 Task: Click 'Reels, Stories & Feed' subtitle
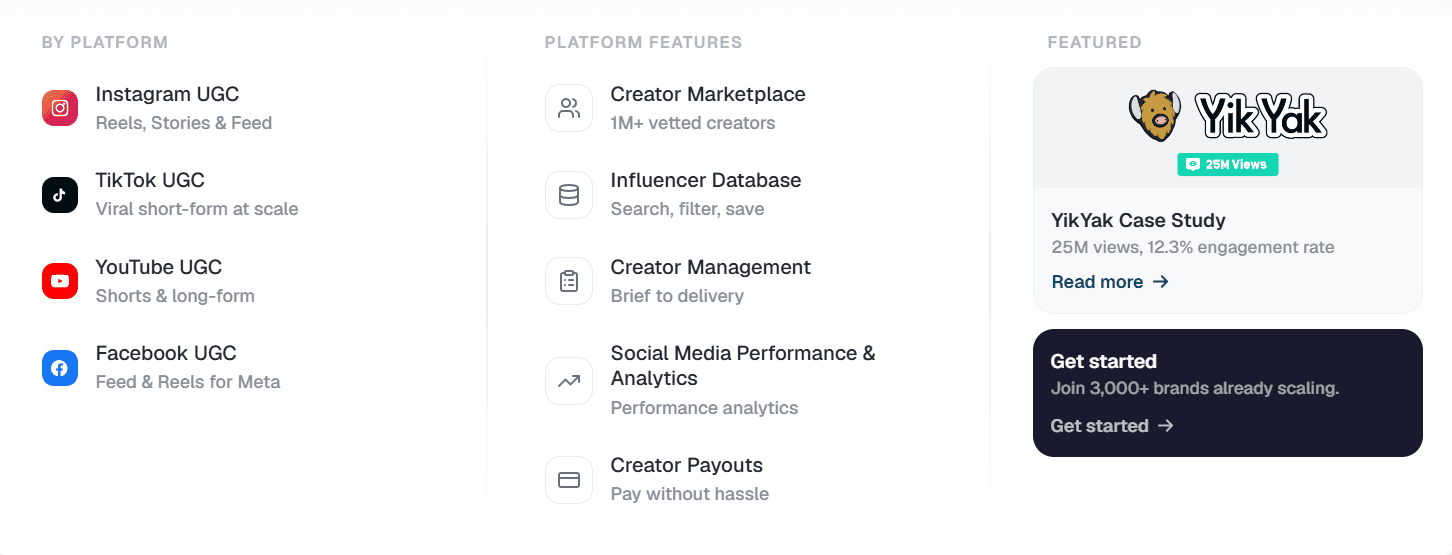(x=184, y=123)
